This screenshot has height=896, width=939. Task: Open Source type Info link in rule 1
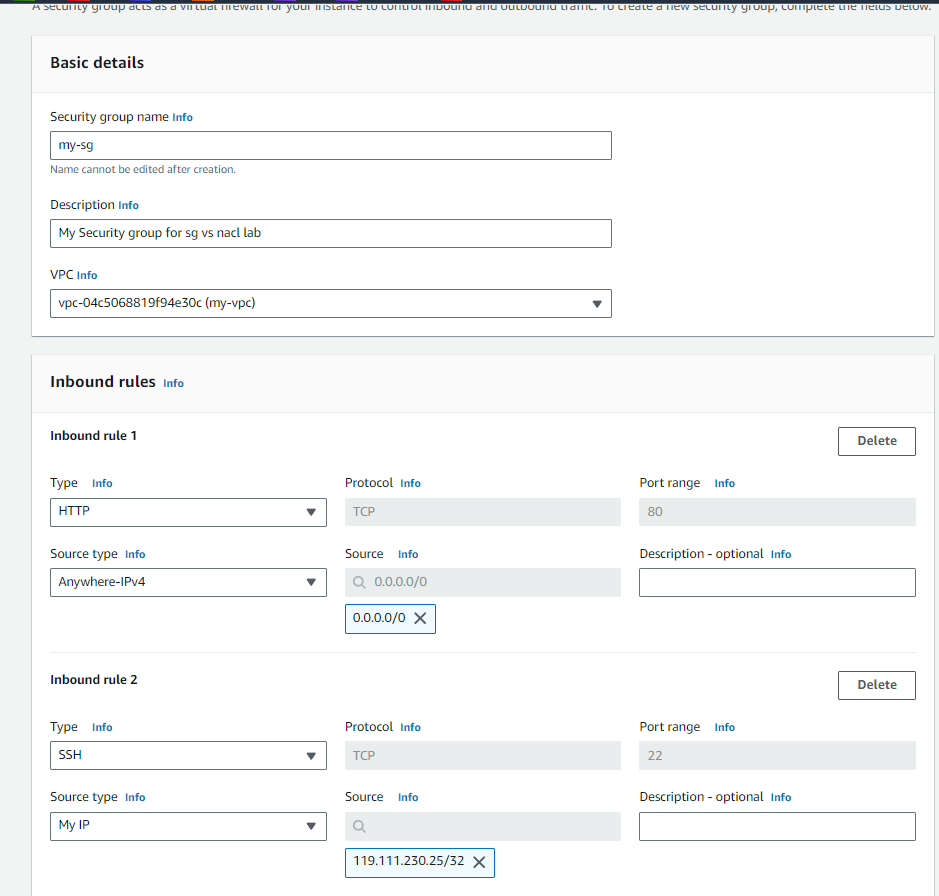pos(135,555)
